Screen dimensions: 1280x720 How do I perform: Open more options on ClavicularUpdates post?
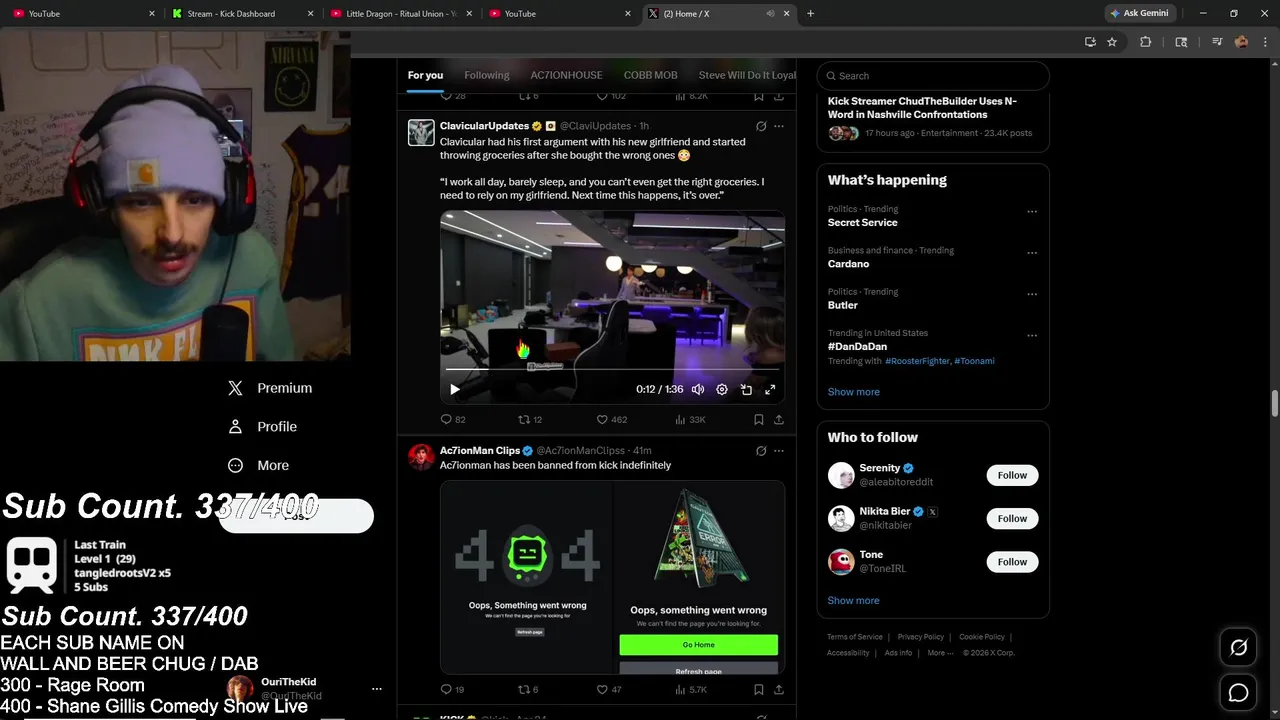click(x=779, y=126)
